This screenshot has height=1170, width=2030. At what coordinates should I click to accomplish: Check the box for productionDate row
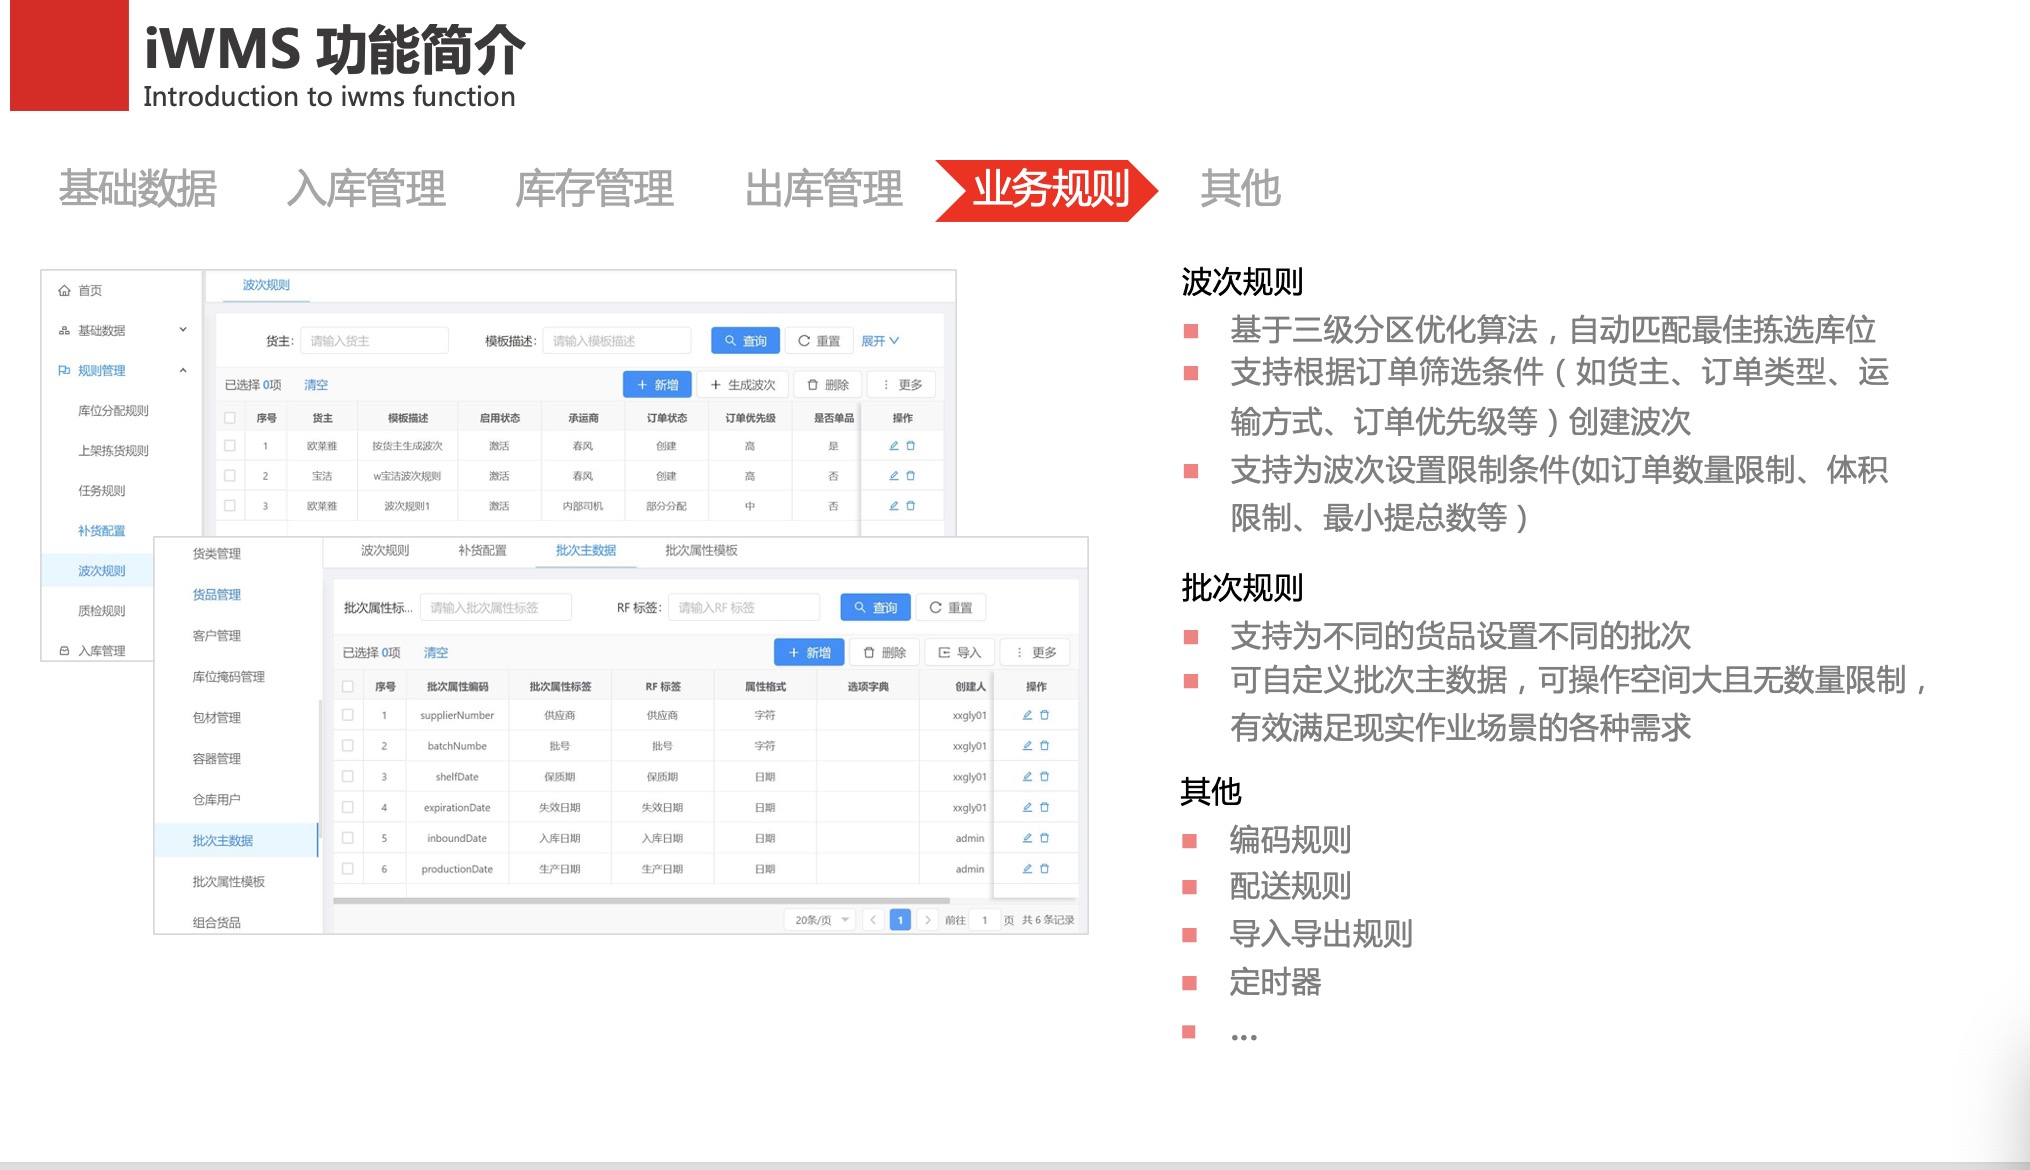coord(348,869)
